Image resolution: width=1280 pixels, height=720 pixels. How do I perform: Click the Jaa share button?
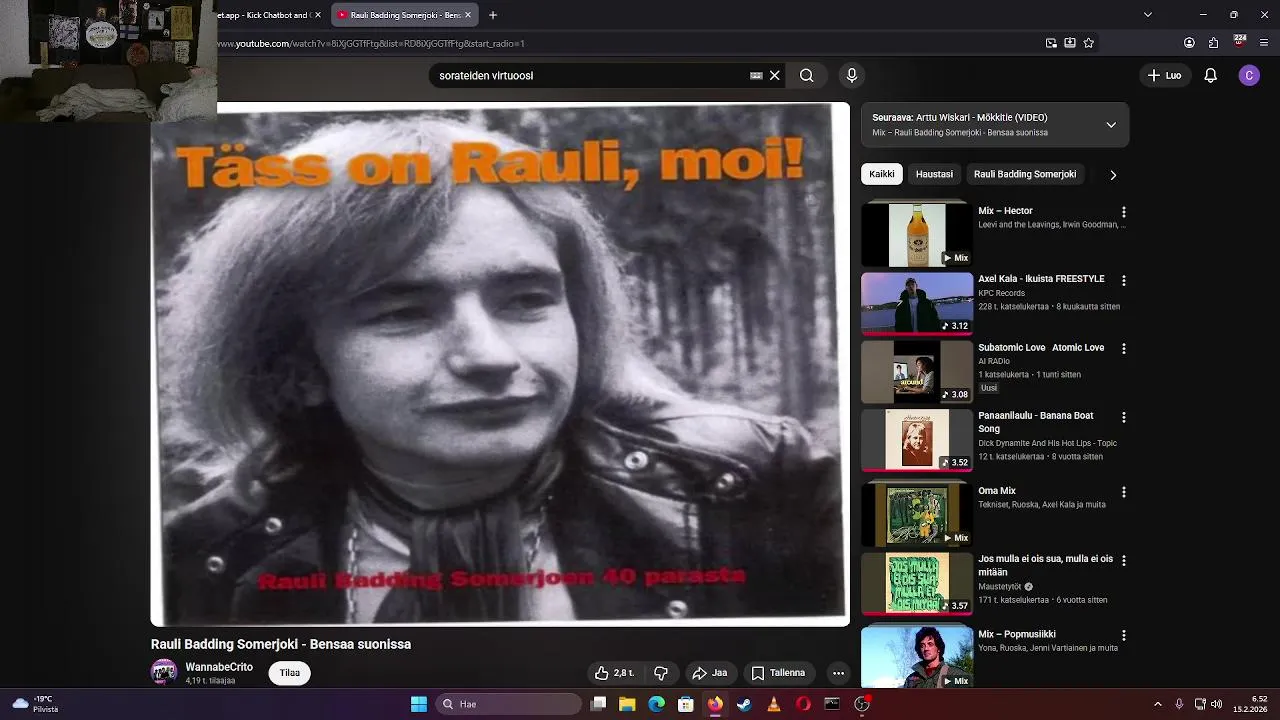coord(710,673)
